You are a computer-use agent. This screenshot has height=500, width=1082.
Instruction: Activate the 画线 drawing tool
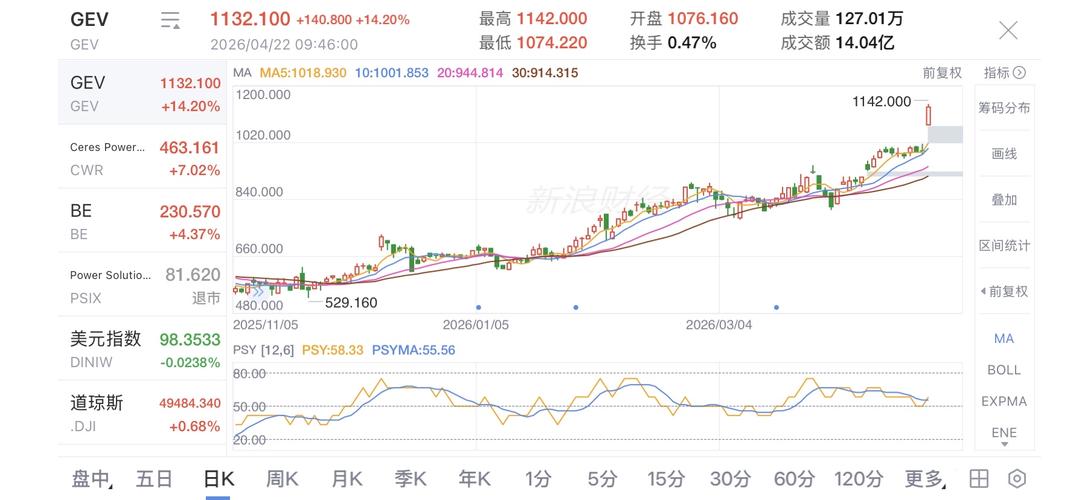[x=1004, y=154]
